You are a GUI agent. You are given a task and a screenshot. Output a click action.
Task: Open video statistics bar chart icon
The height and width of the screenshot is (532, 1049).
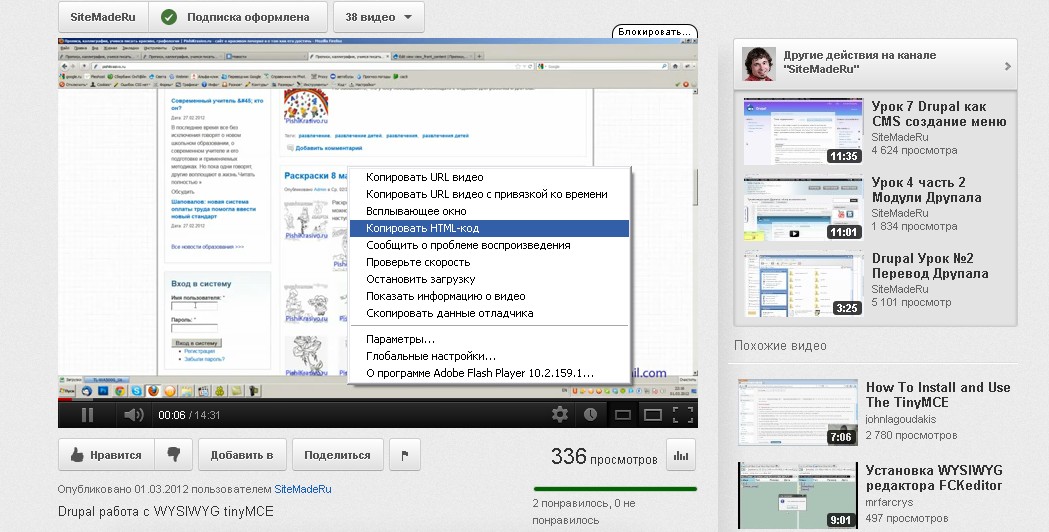pos(681,455)
